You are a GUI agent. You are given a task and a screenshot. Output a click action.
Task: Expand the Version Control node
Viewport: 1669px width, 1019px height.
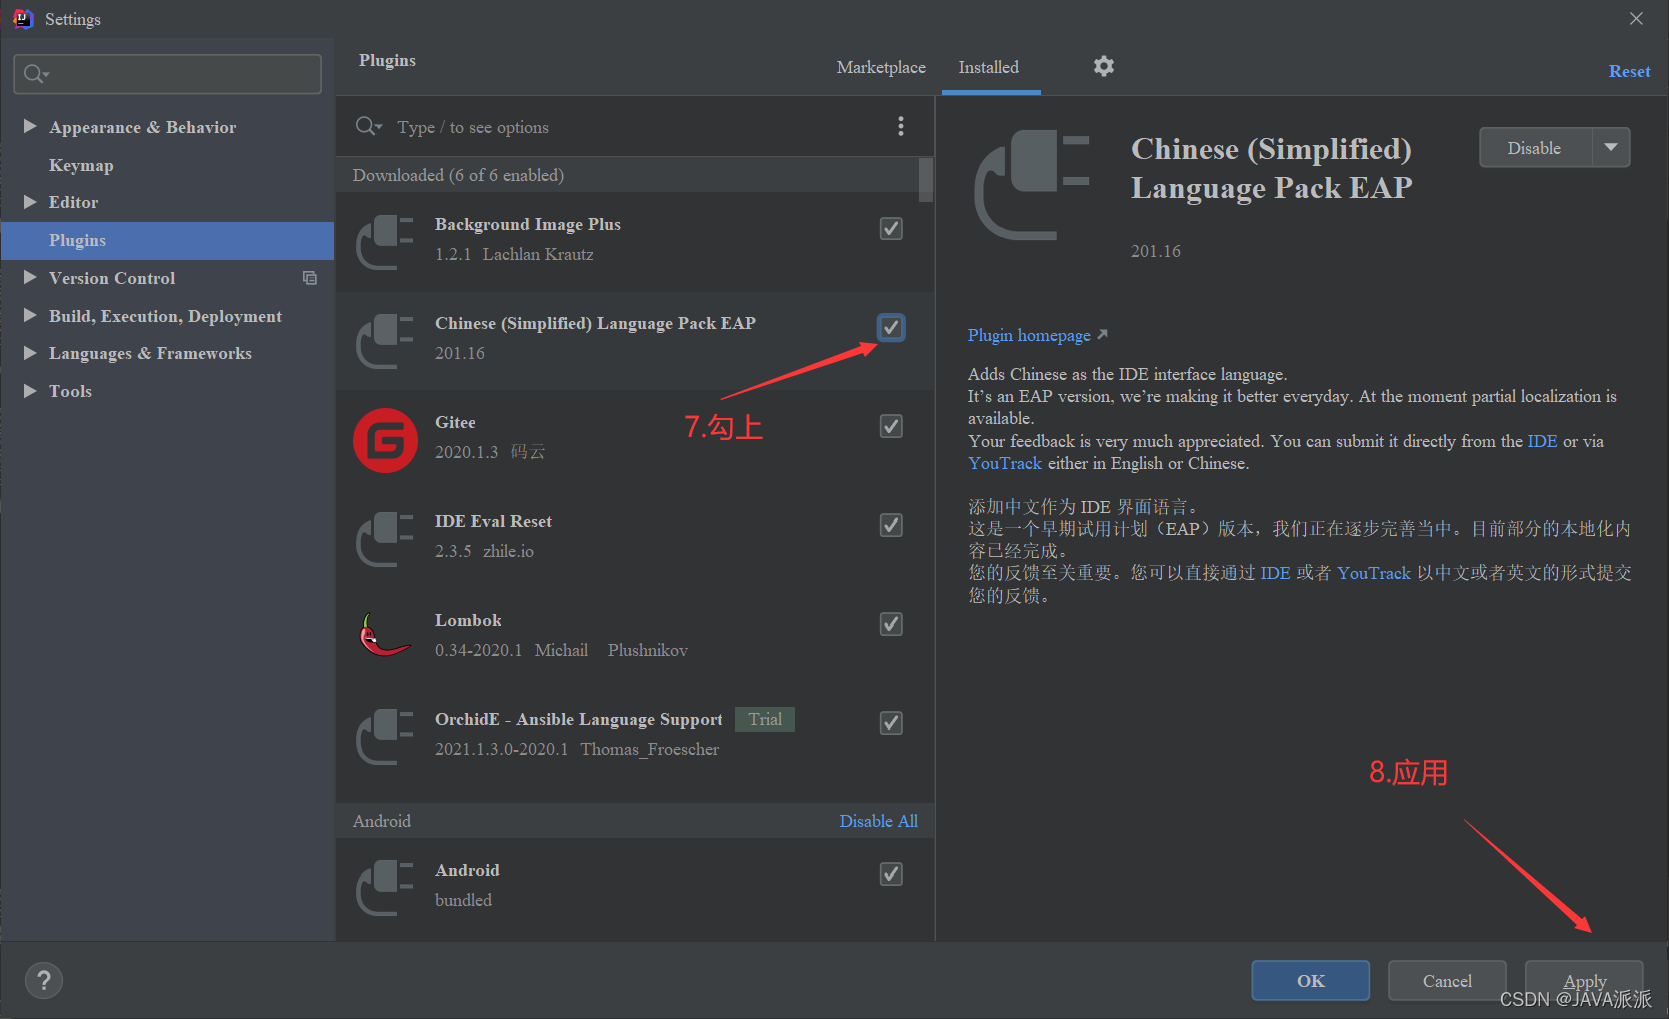pyautogui.click(x=30, y=278)
